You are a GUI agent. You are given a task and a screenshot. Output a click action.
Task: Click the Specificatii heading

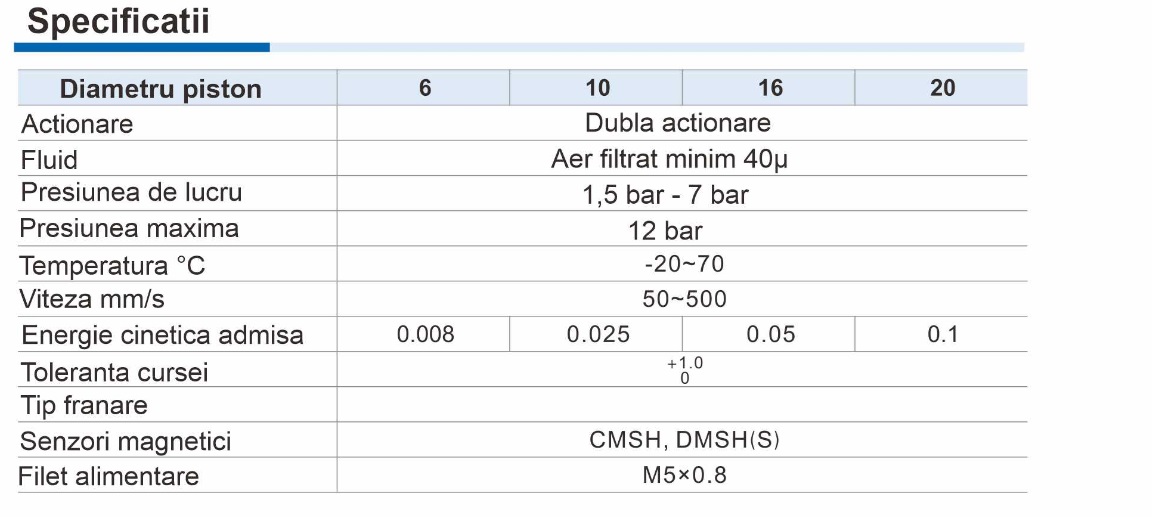point(118,21)
